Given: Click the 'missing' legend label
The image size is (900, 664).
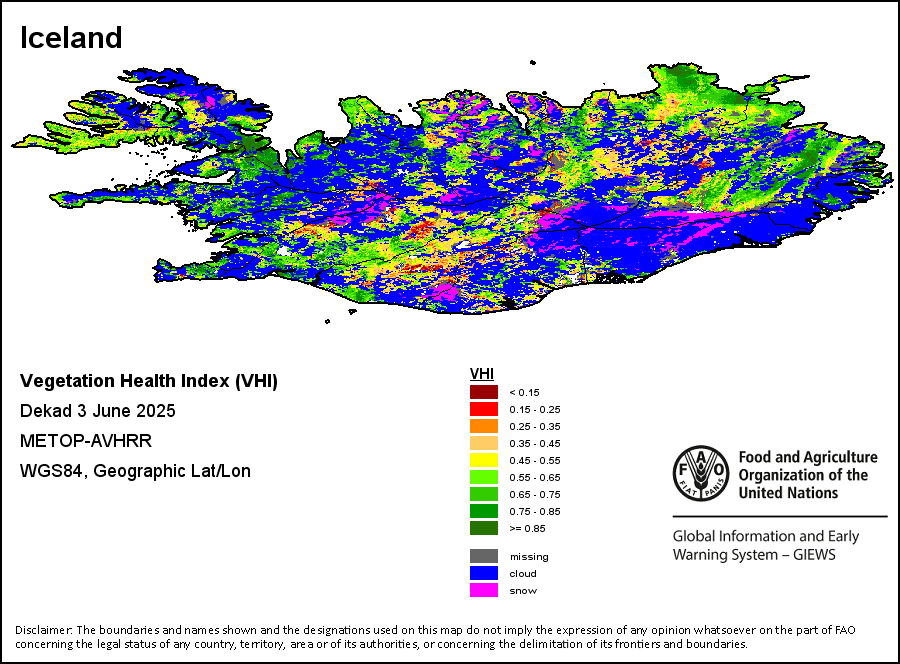Looking at the screenshot, I should coord(529,557).
